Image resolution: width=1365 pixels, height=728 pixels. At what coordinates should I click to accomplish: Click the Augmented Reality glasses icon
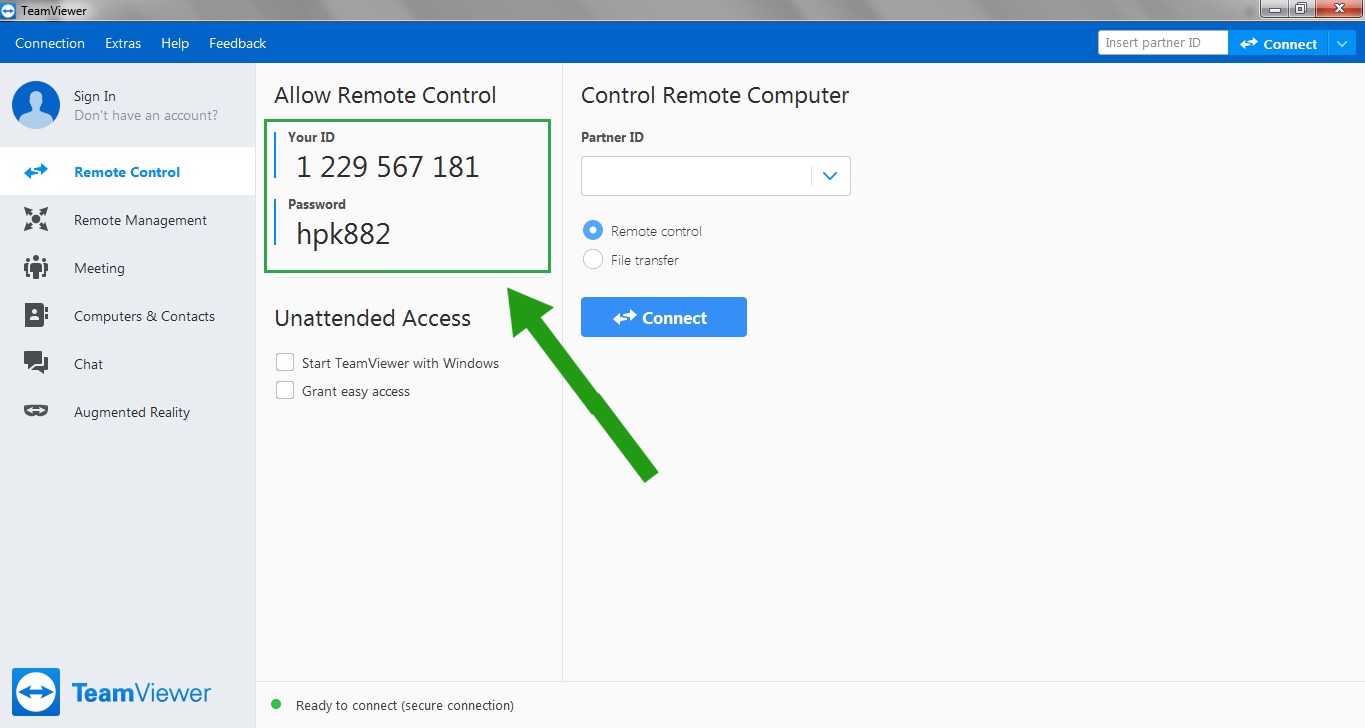click(36, 411)
